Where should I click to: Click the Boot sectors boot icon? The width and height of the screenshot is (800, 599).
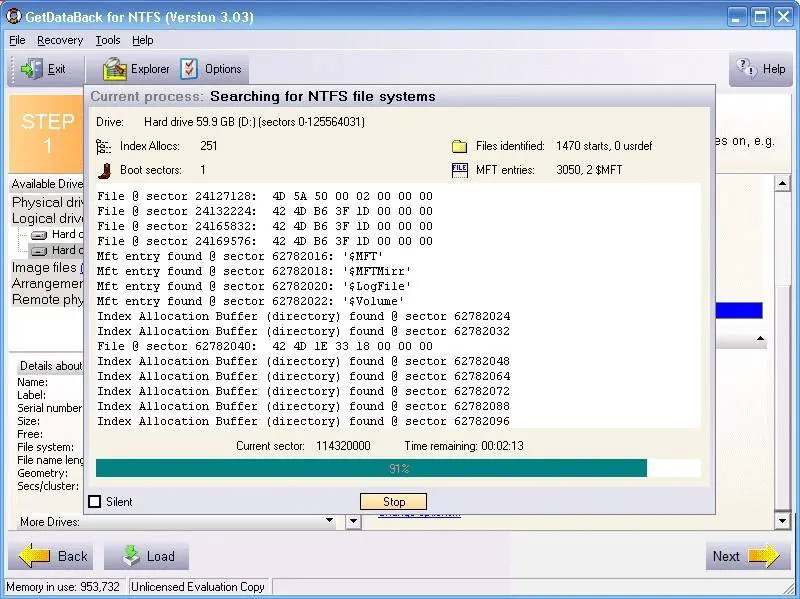pyautogui.click(x=104, y=170)
